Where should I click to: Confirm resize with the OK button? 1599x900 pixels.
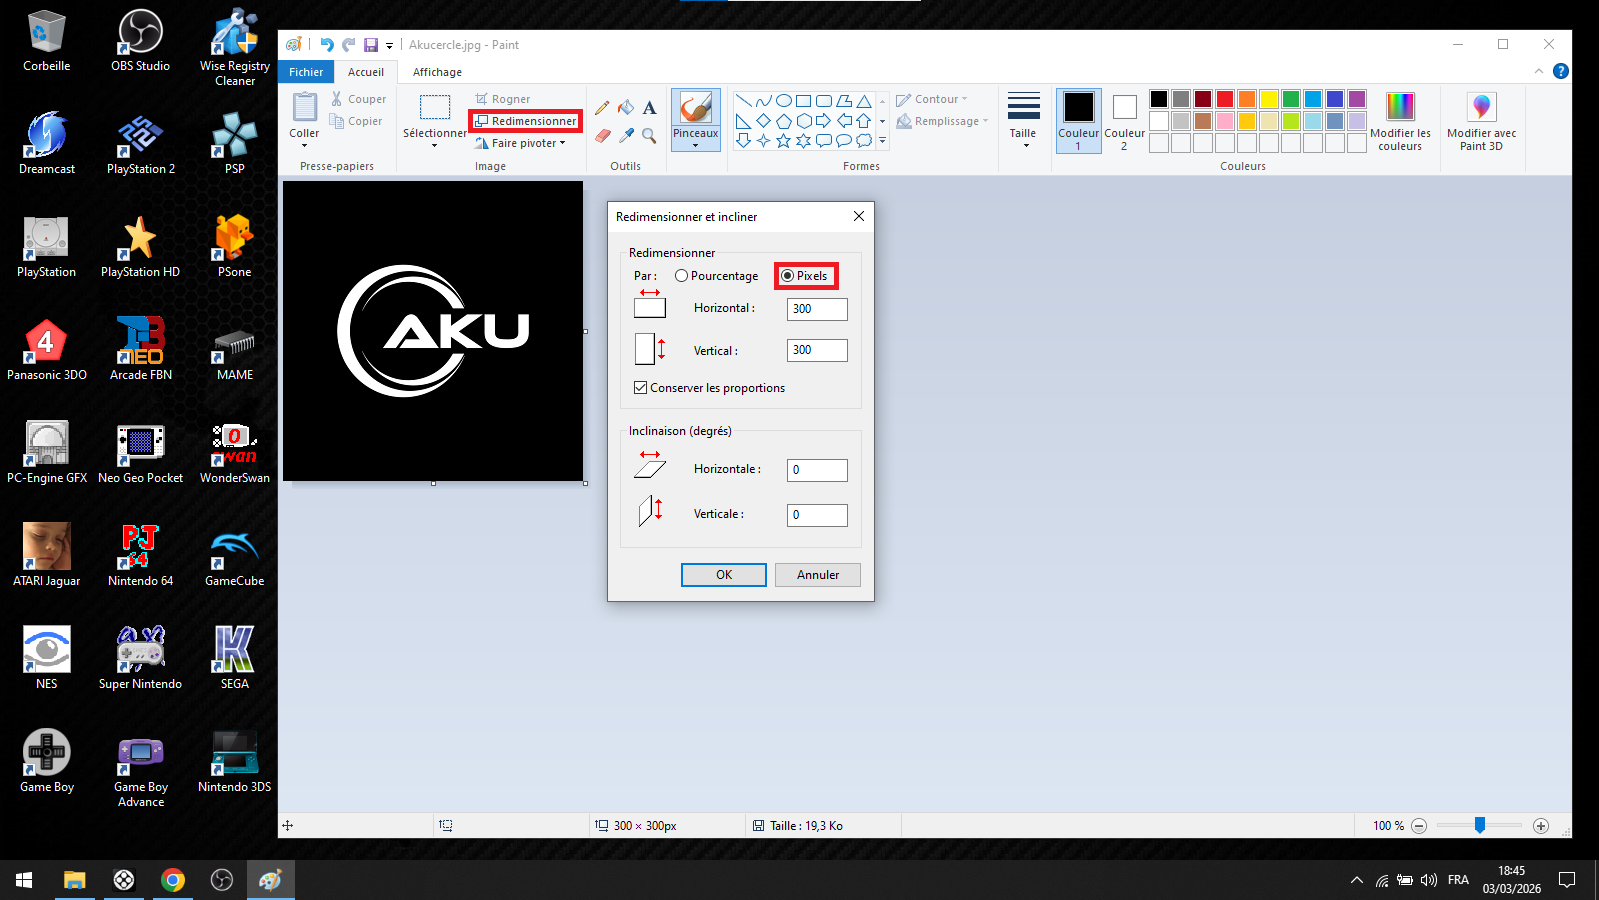(x=723, y=575)
